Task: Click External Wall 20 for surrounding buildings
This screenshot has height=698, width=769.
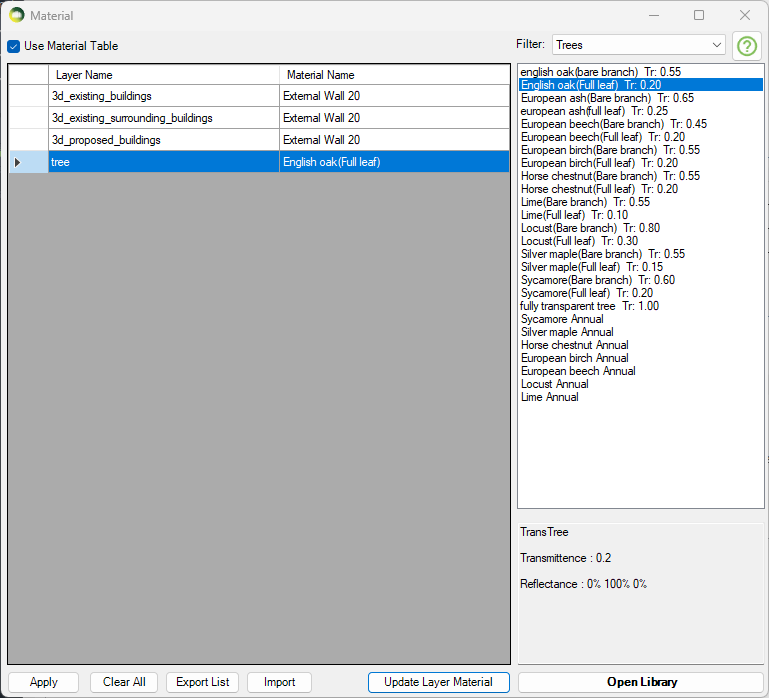Action: click(394, 118)
